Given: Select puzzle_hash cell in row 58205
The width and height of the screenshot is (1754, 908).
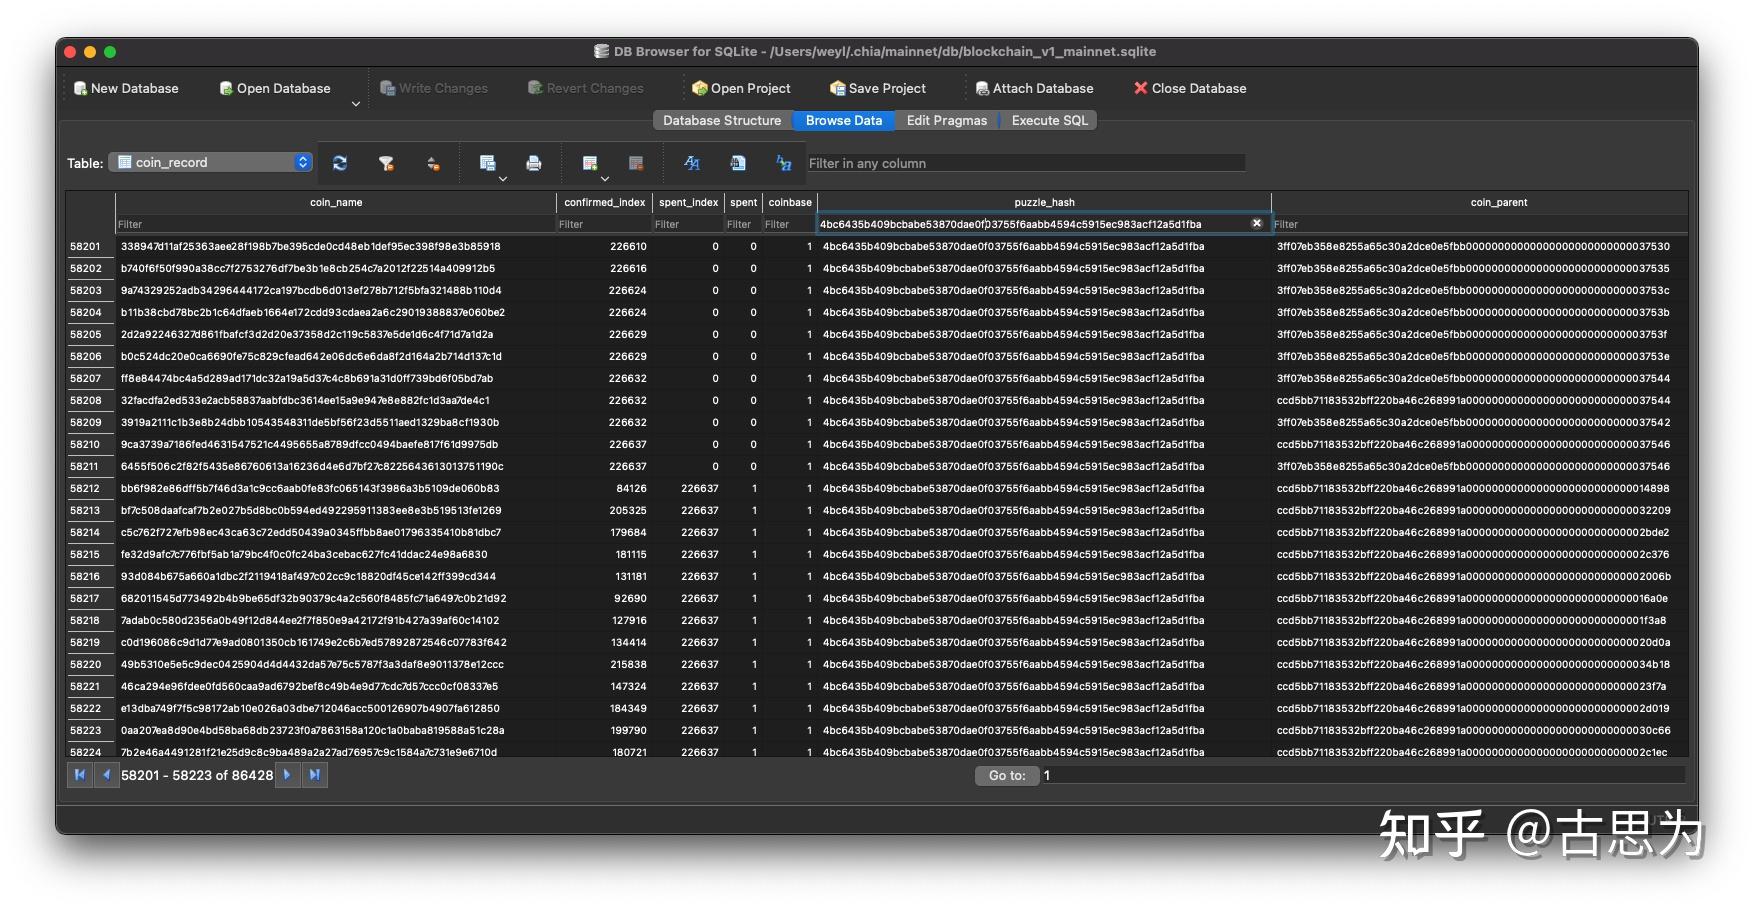Looking at the screenshot, I should coord(1044,334).
